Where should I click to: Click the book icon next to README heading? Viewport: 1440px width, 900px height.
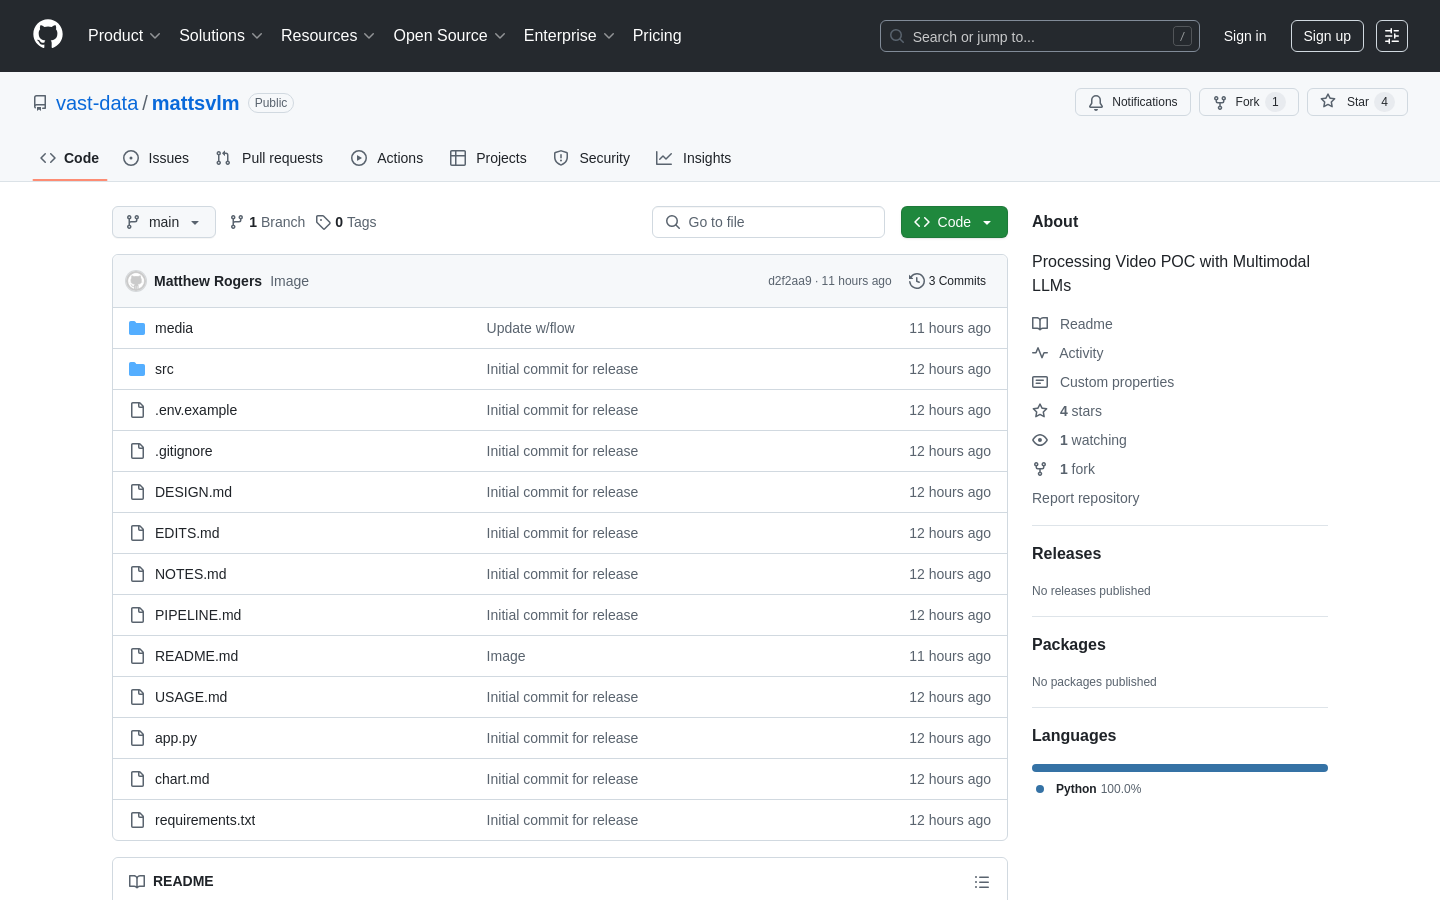[x=137, y=881]
